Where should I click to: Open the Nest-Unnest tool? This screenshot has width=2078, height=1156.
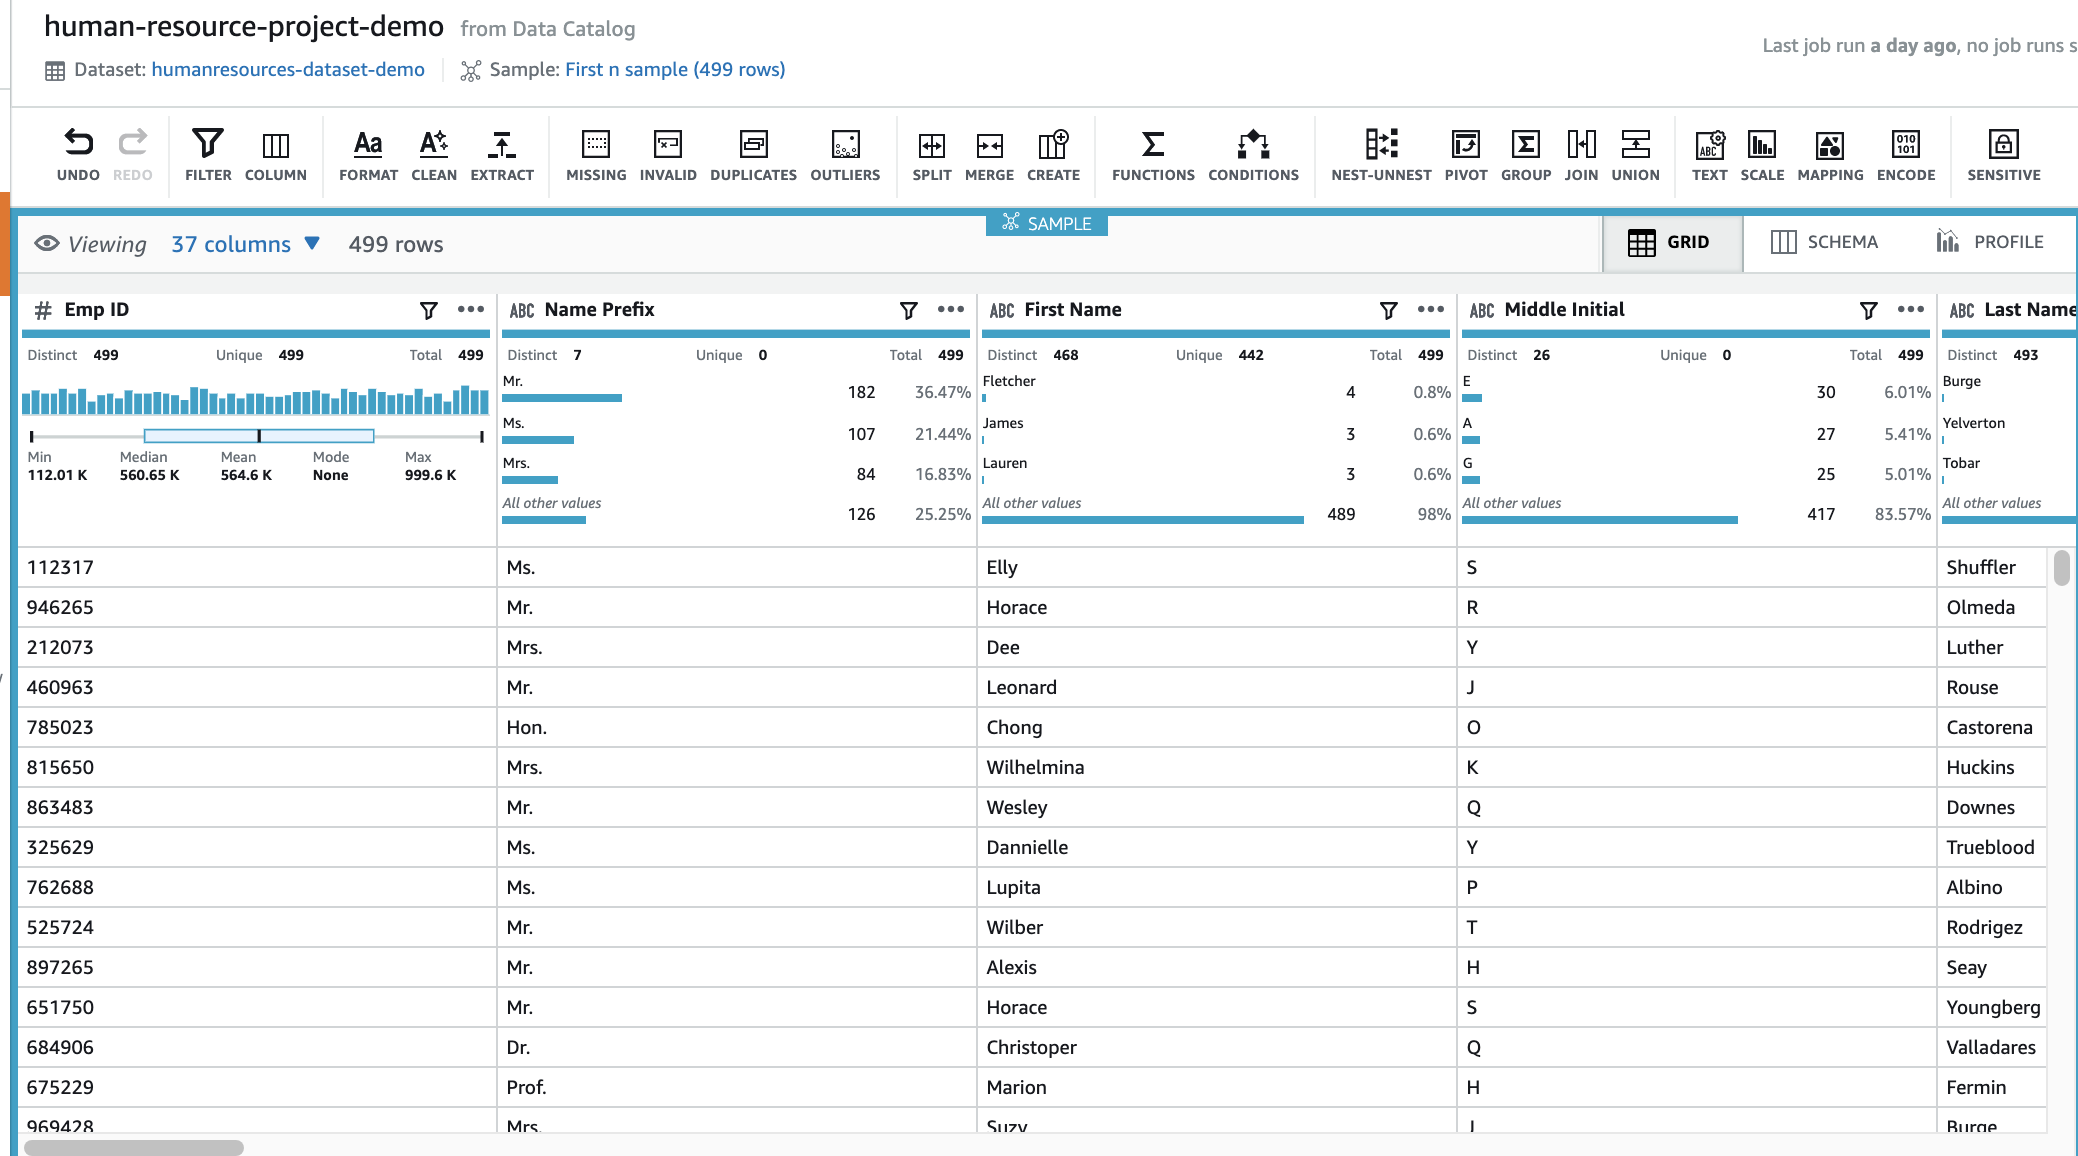pyautogui.click(x=1381, y=145)
